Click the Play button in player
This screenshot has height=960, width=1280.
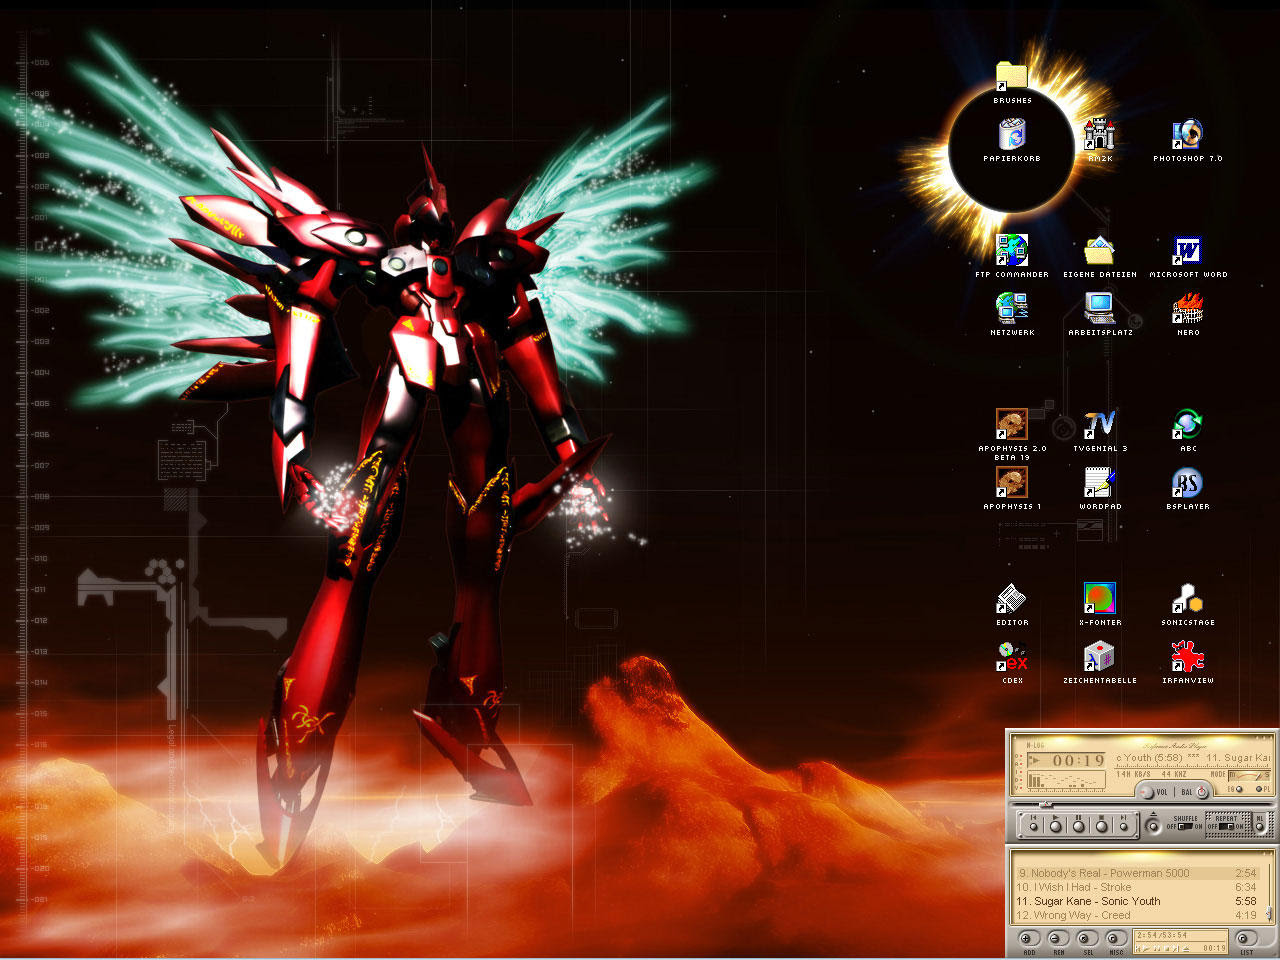click(1056, 826)
